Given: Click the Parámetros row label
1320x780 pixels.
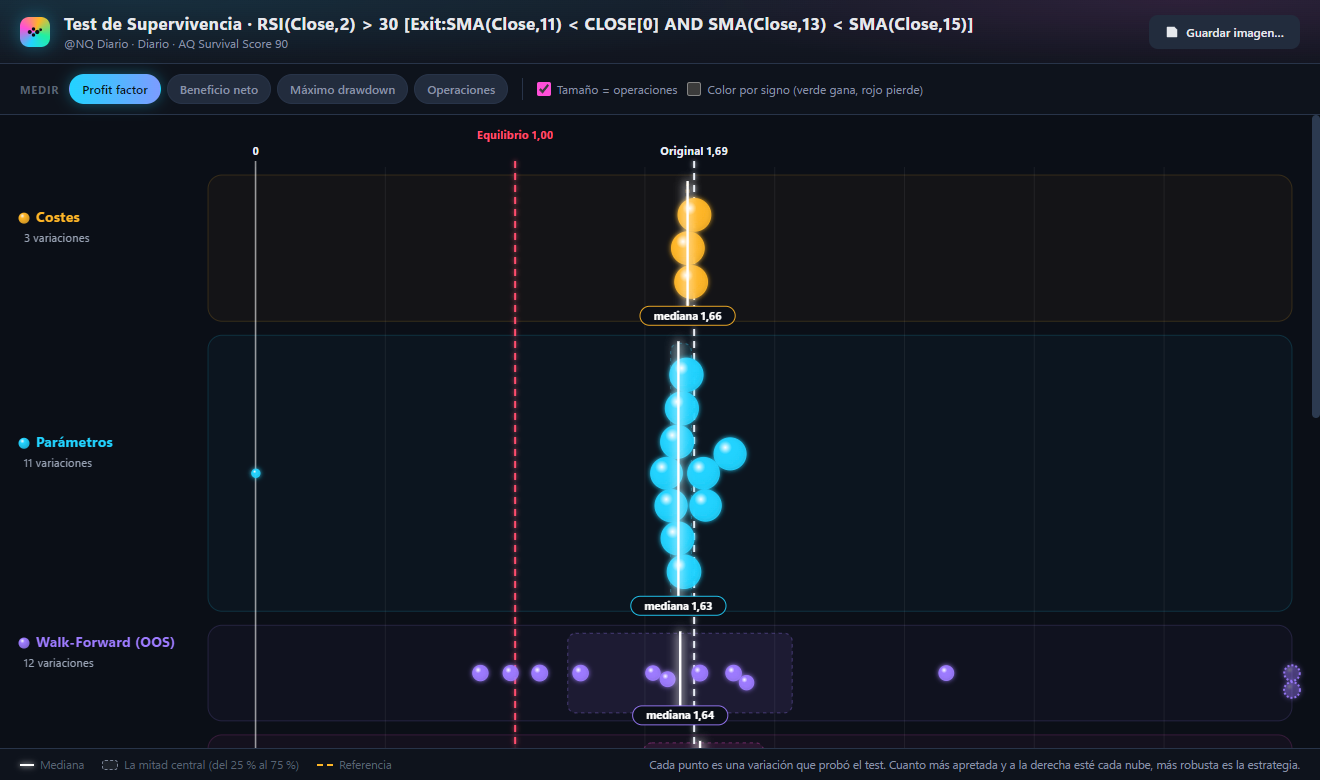Looking at the screenshot, I should click(74, 442).
